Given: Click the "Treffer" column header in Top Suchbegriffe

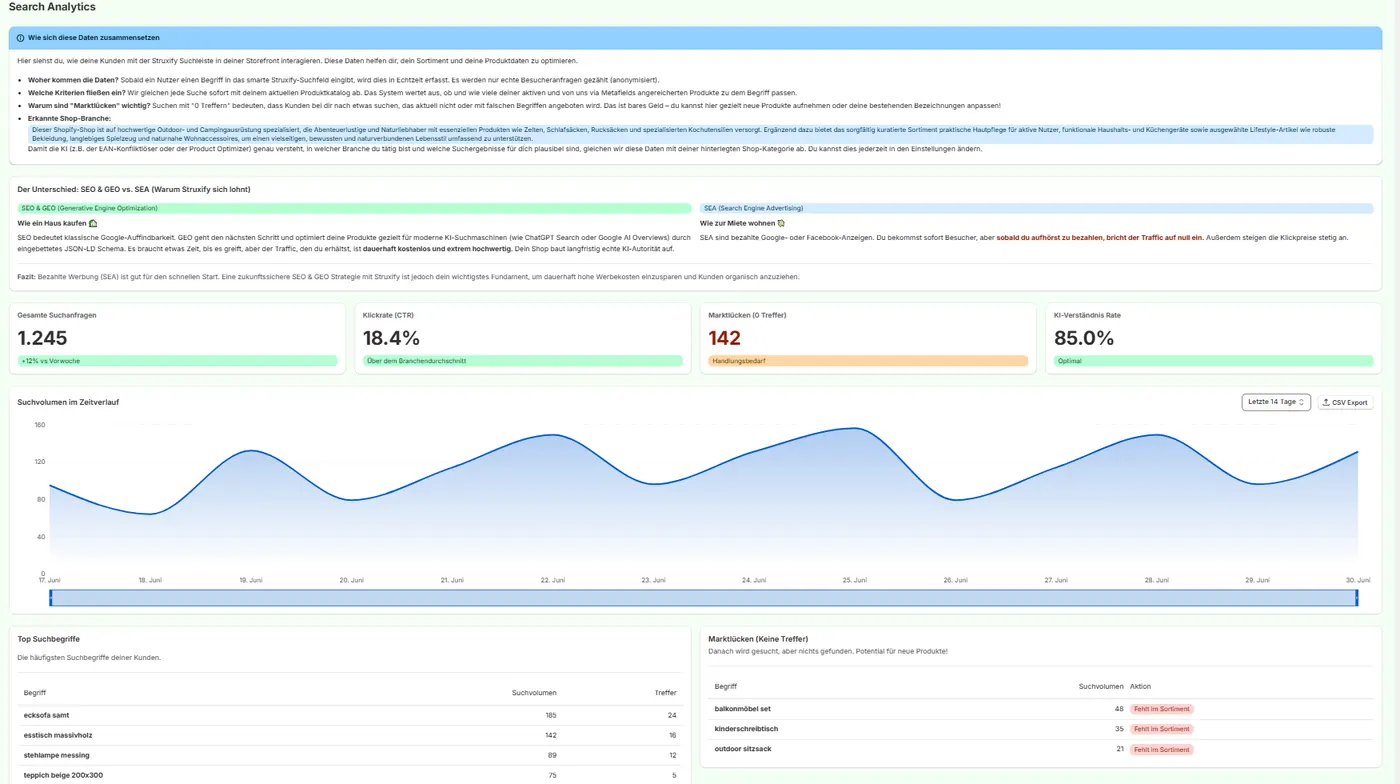Looking at the screenshot, I should (665, 692).
